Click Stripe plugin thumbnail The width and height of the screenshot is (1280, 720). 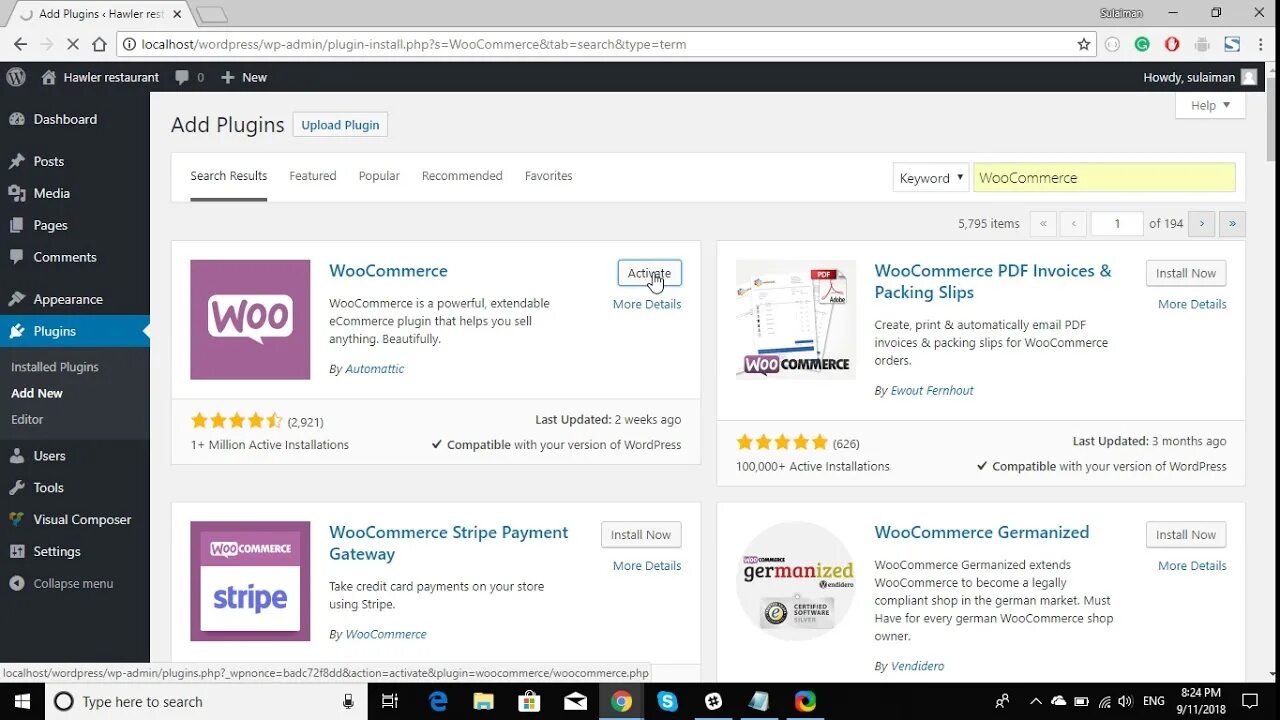[x=250, y=581]
